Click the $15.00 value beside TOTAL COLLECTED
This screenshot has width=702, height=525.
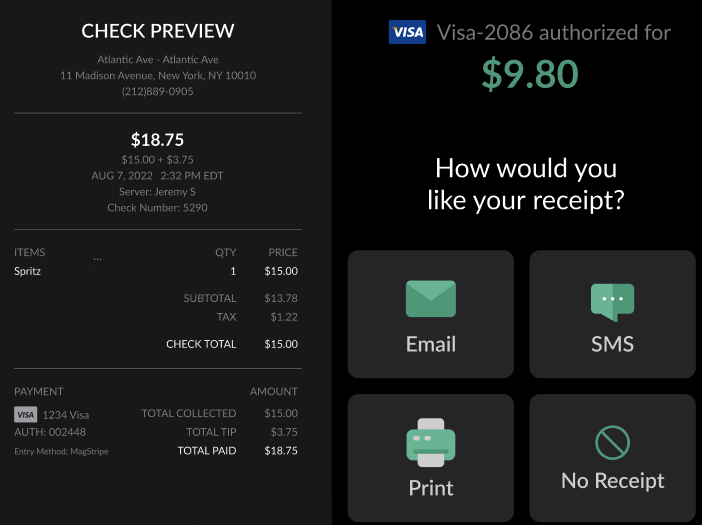tap(281, 414)
